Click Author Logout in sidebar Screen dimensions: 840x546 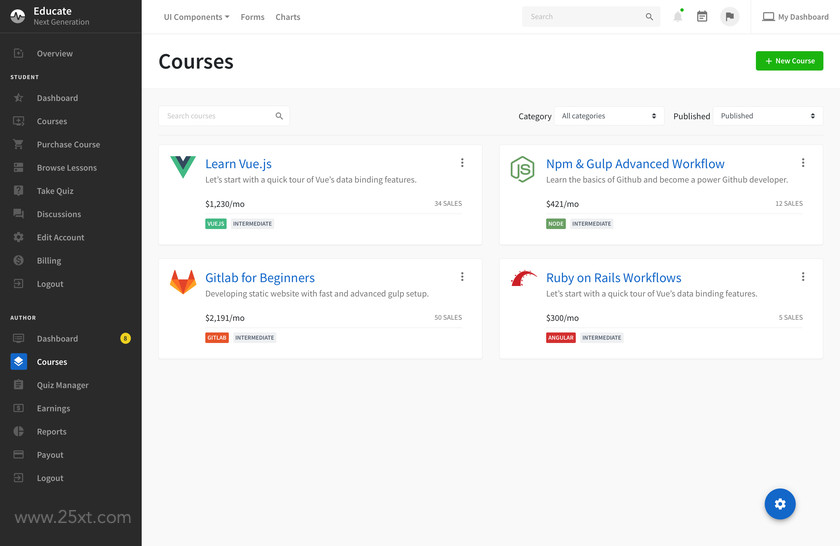pyautogui.click(x=50, y=478)
